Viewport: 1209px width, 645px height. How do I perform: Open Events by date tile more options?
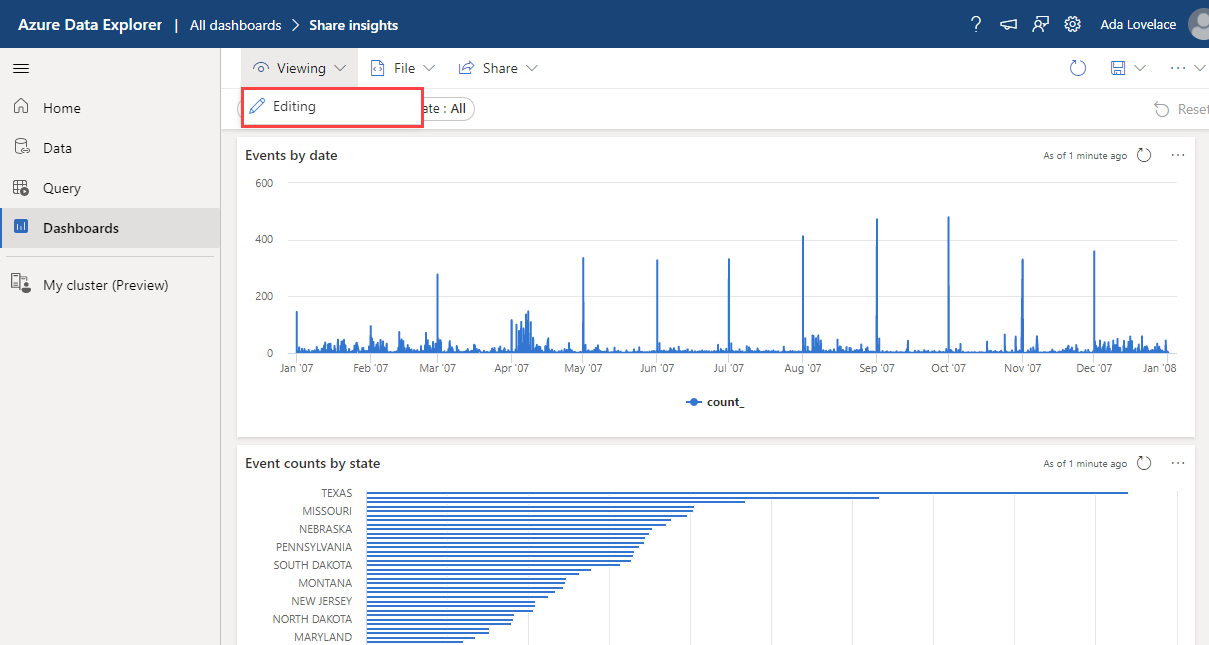pos(1178,156)
